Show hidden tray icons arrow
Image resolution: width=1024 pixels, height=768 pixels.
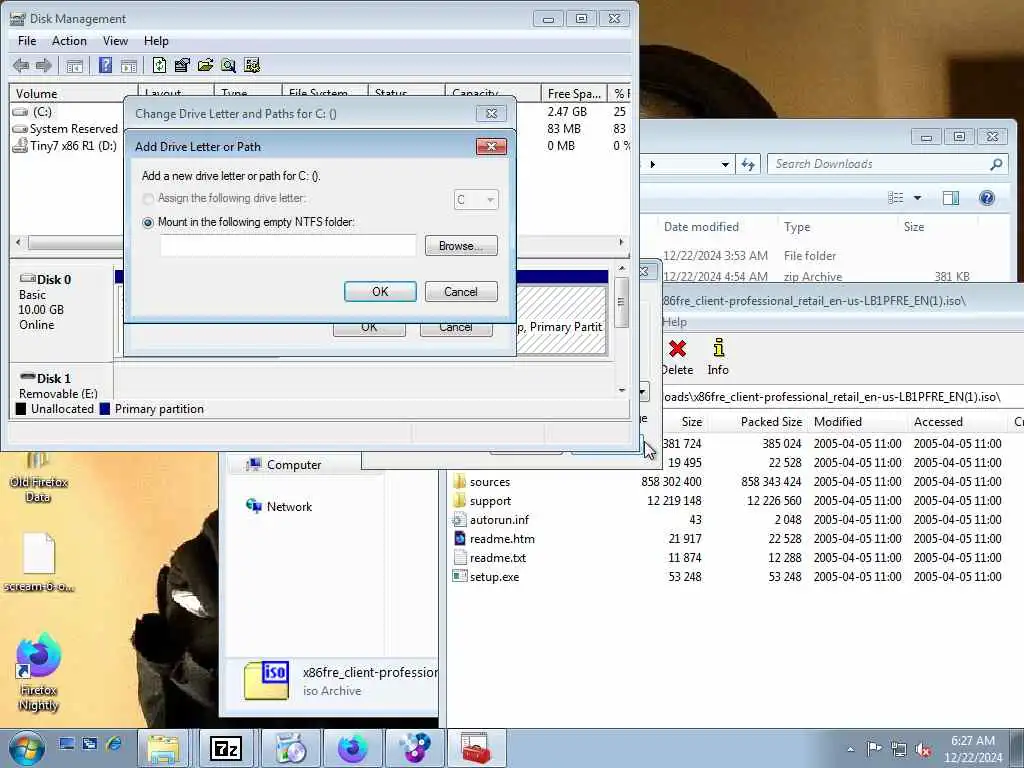[850, 750]
